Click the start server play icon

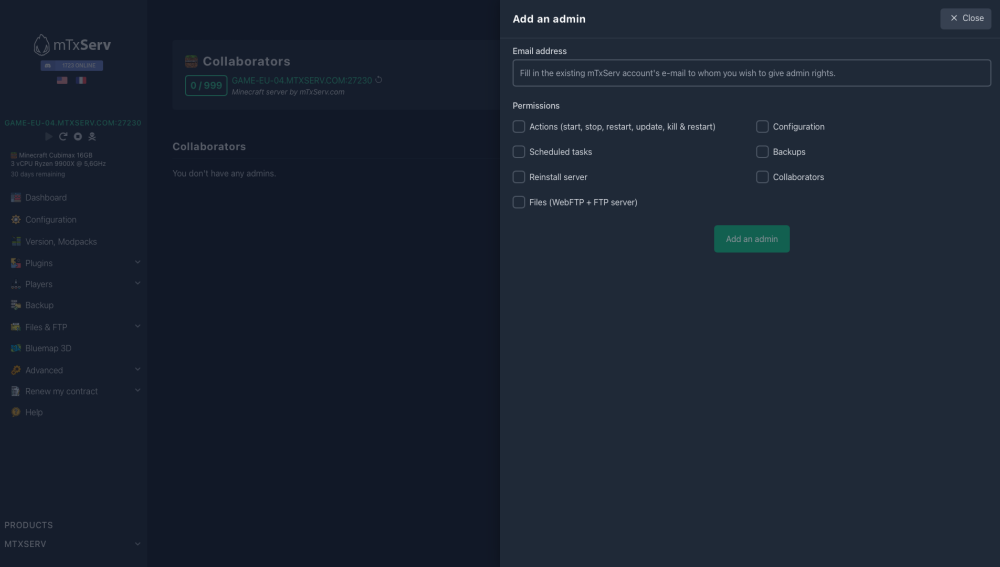tap(49, 136)
